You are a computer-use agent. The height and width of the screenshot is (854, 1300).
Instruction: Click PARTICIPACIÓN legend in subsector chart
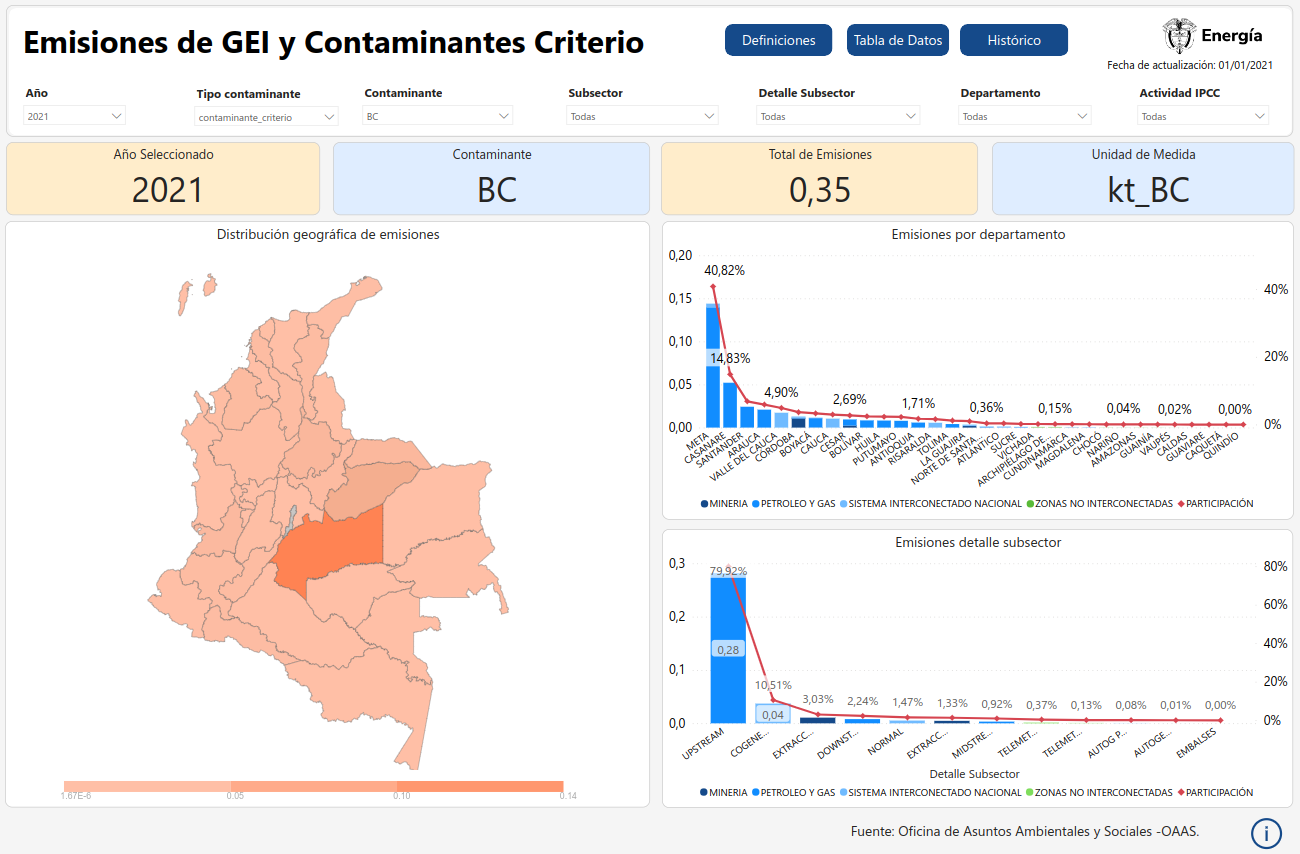pos(1215,792)
